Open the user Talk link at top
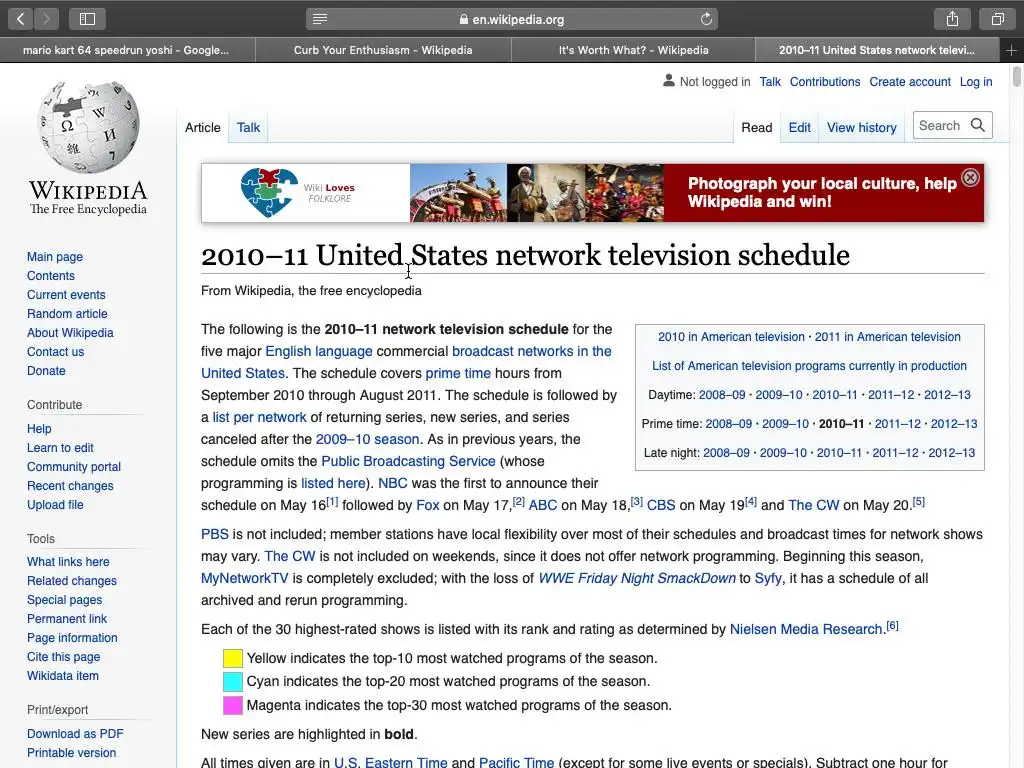Image resolution: width=1024 pixels, height=768 pixels. [770, 82]
